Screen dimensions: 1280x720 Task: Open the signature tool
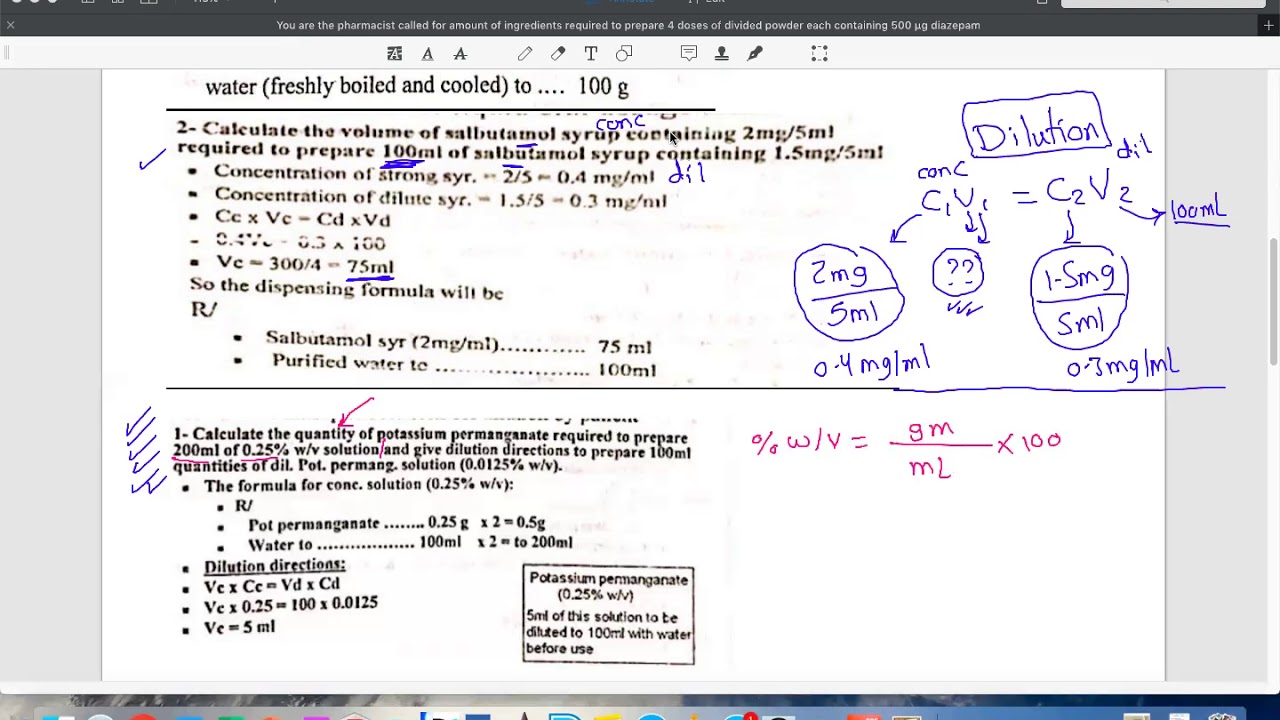tap(755, 54)
